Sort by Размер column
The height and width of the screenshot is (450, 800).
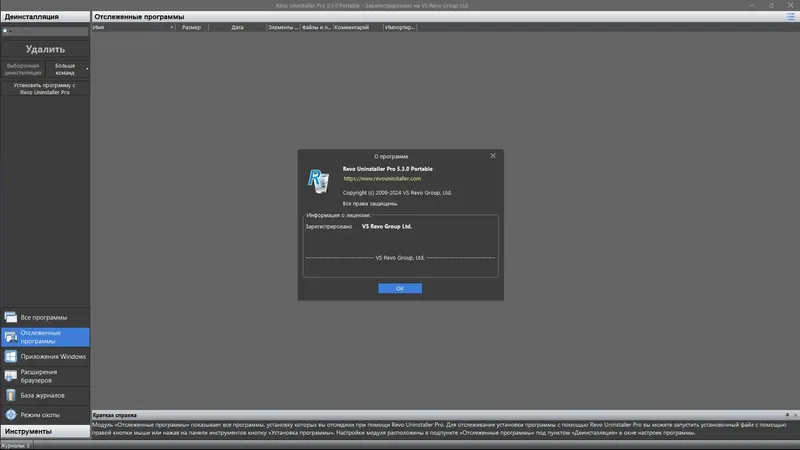click(x=192, y=28)
